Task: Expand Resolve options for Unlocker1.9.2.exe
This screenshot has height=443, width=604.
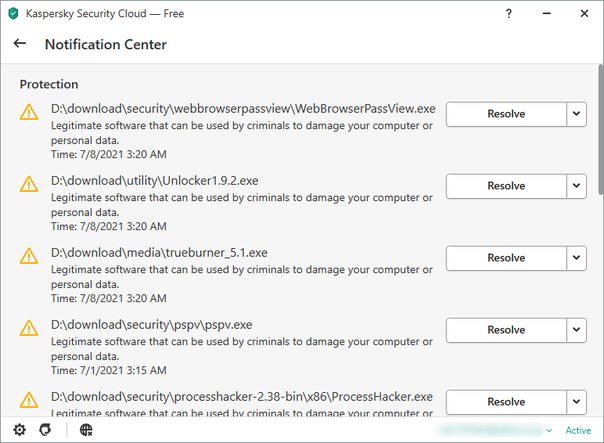Action: coord(577,186)
